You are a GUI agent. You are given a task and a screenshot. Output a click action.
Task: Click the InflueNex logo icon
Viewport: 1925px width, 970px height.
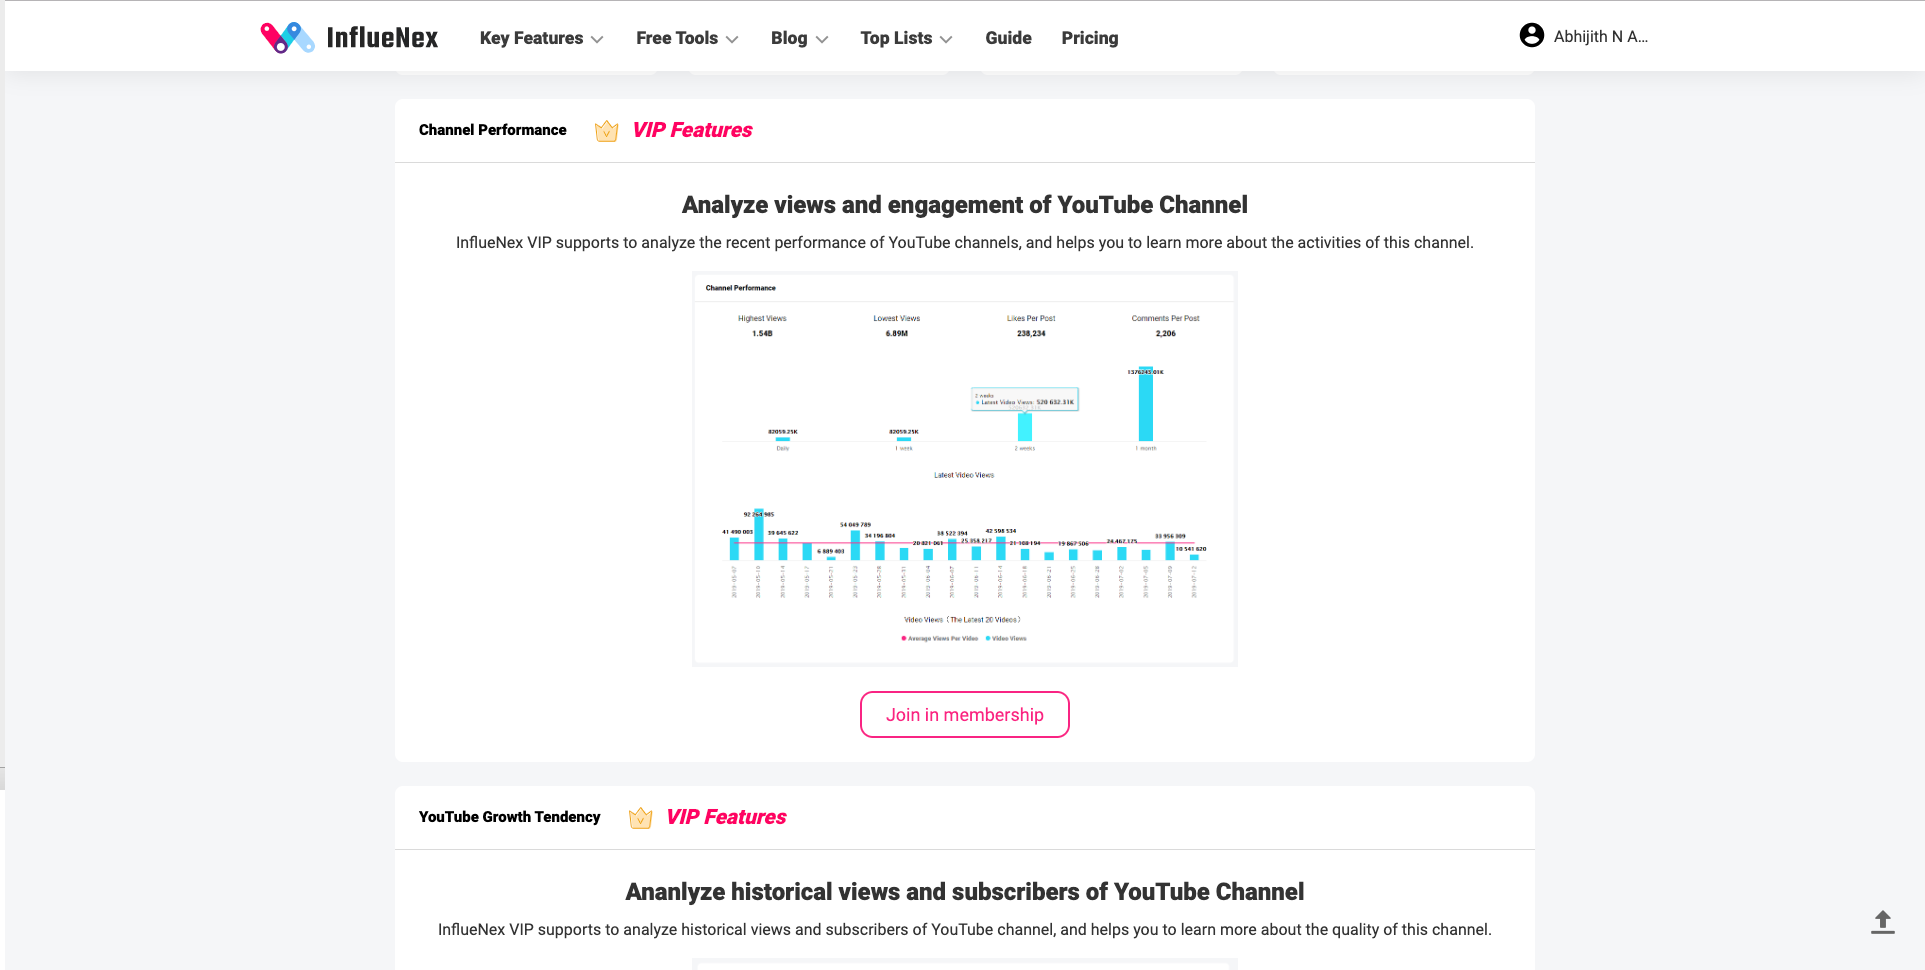click(x=287, y=38)
